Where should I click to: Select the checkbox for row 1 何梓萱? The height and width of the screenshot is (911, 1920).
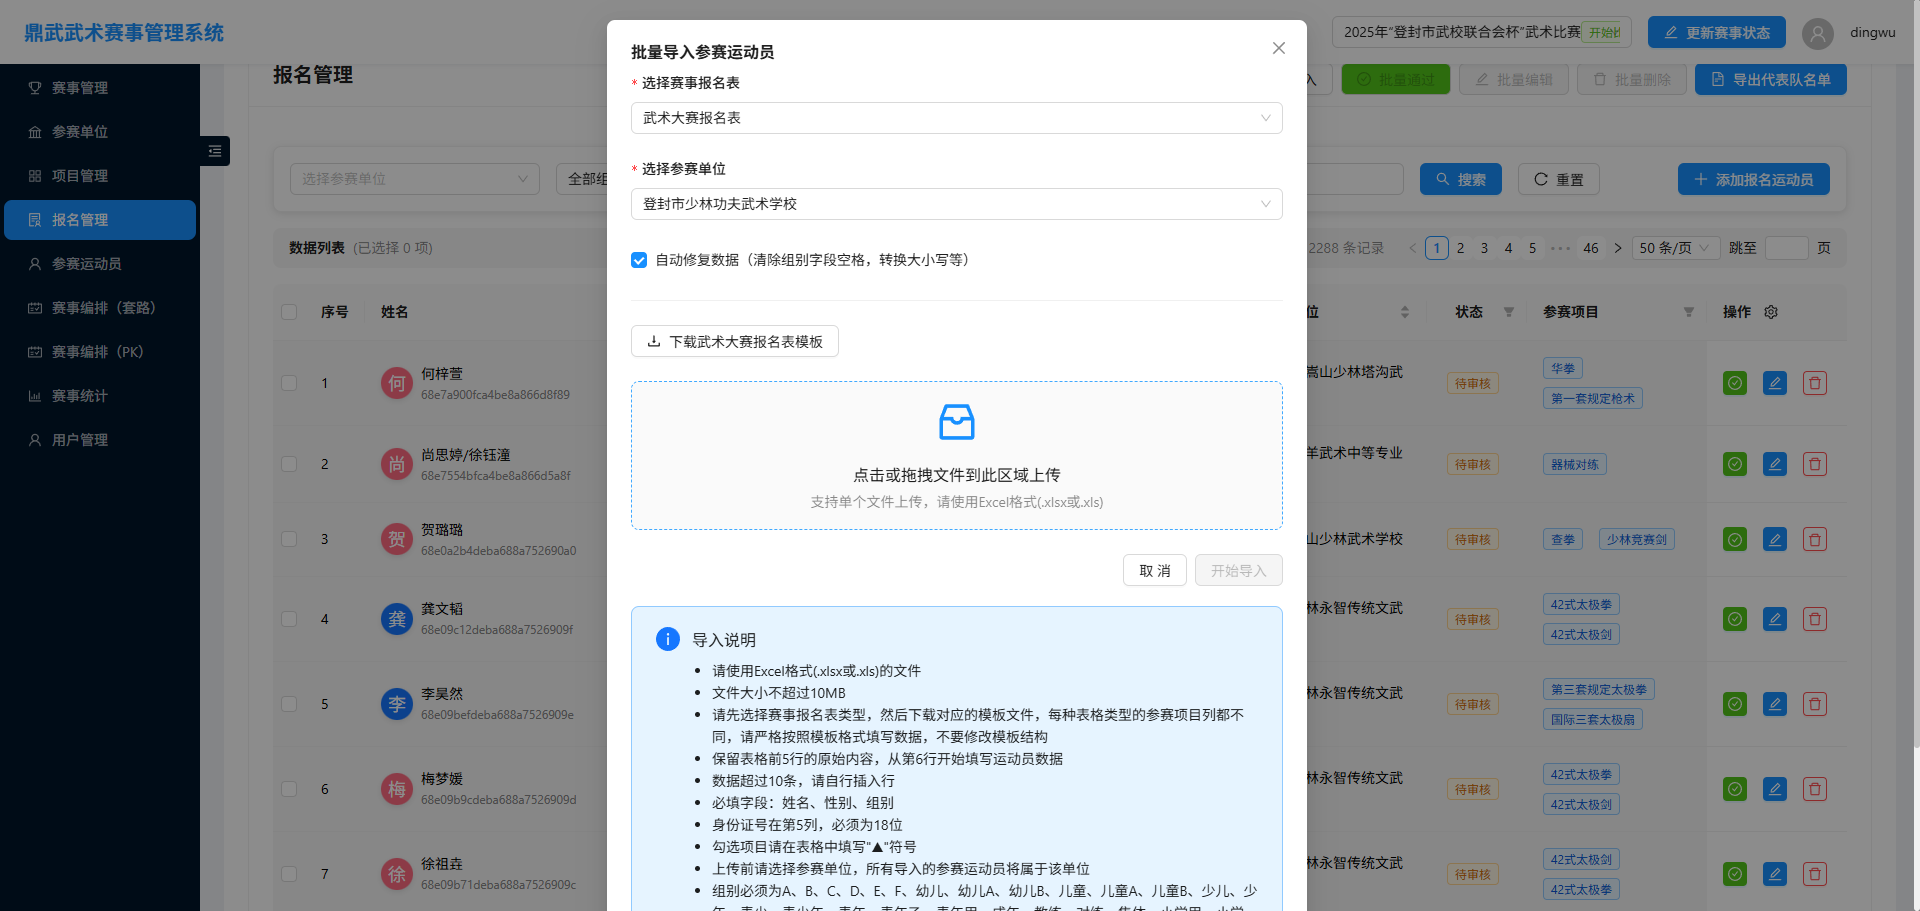[x=289, y=383]
